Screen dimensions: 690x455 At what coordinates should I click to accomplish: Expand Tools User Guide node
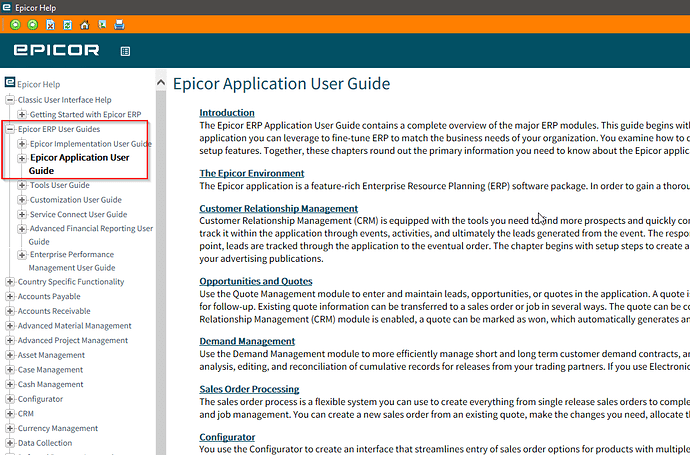(22, 185)
